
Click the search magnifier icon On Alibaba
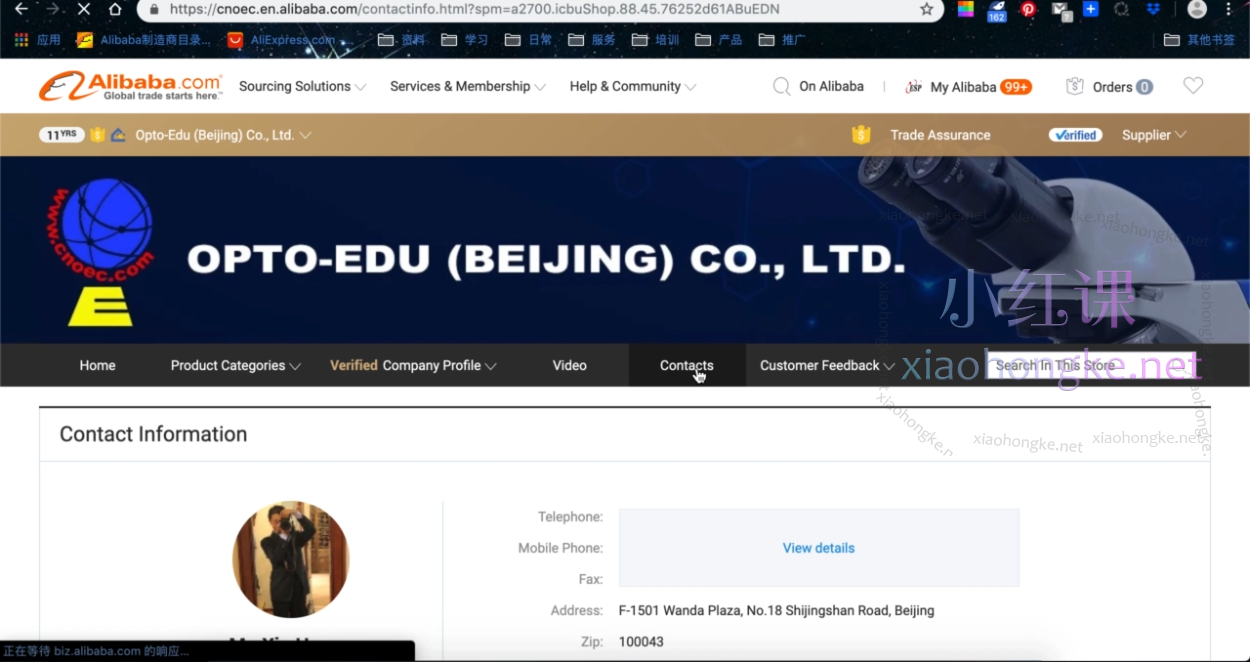[782, 87]
